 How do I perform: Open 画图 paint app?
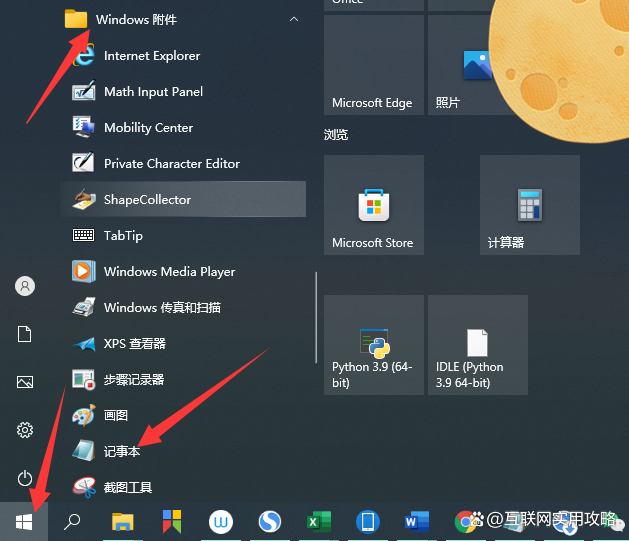pyautogui.click(x=183, y=415)
